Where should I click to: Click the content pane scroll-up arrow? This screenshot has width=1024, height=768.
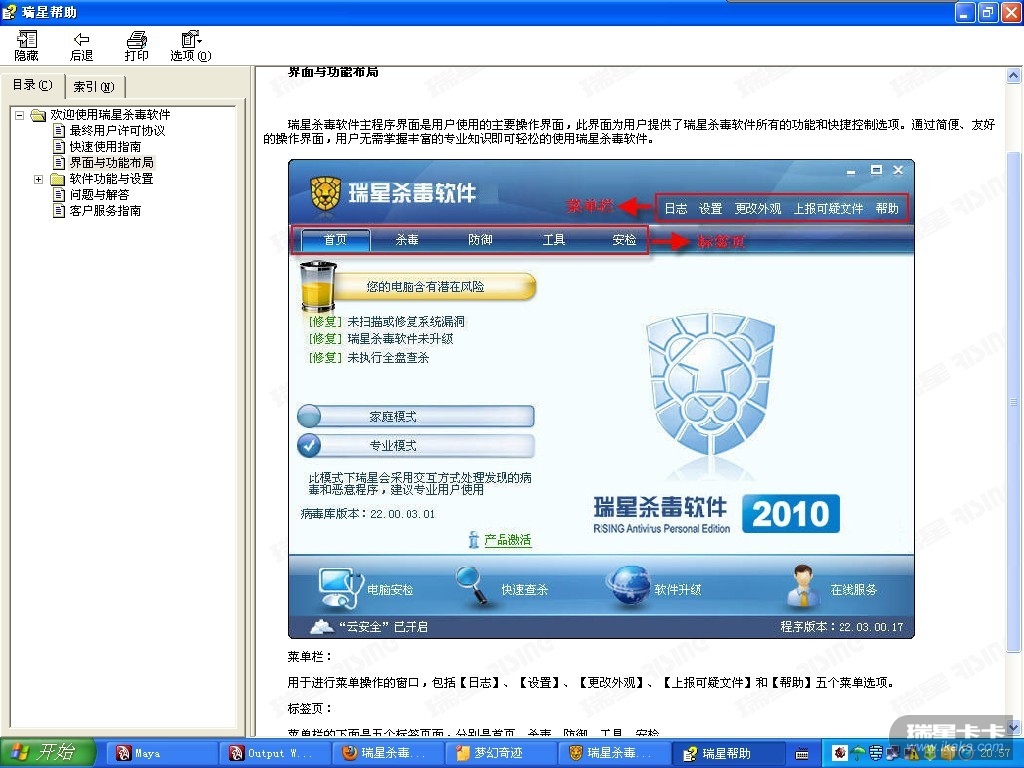(1014, 76)
